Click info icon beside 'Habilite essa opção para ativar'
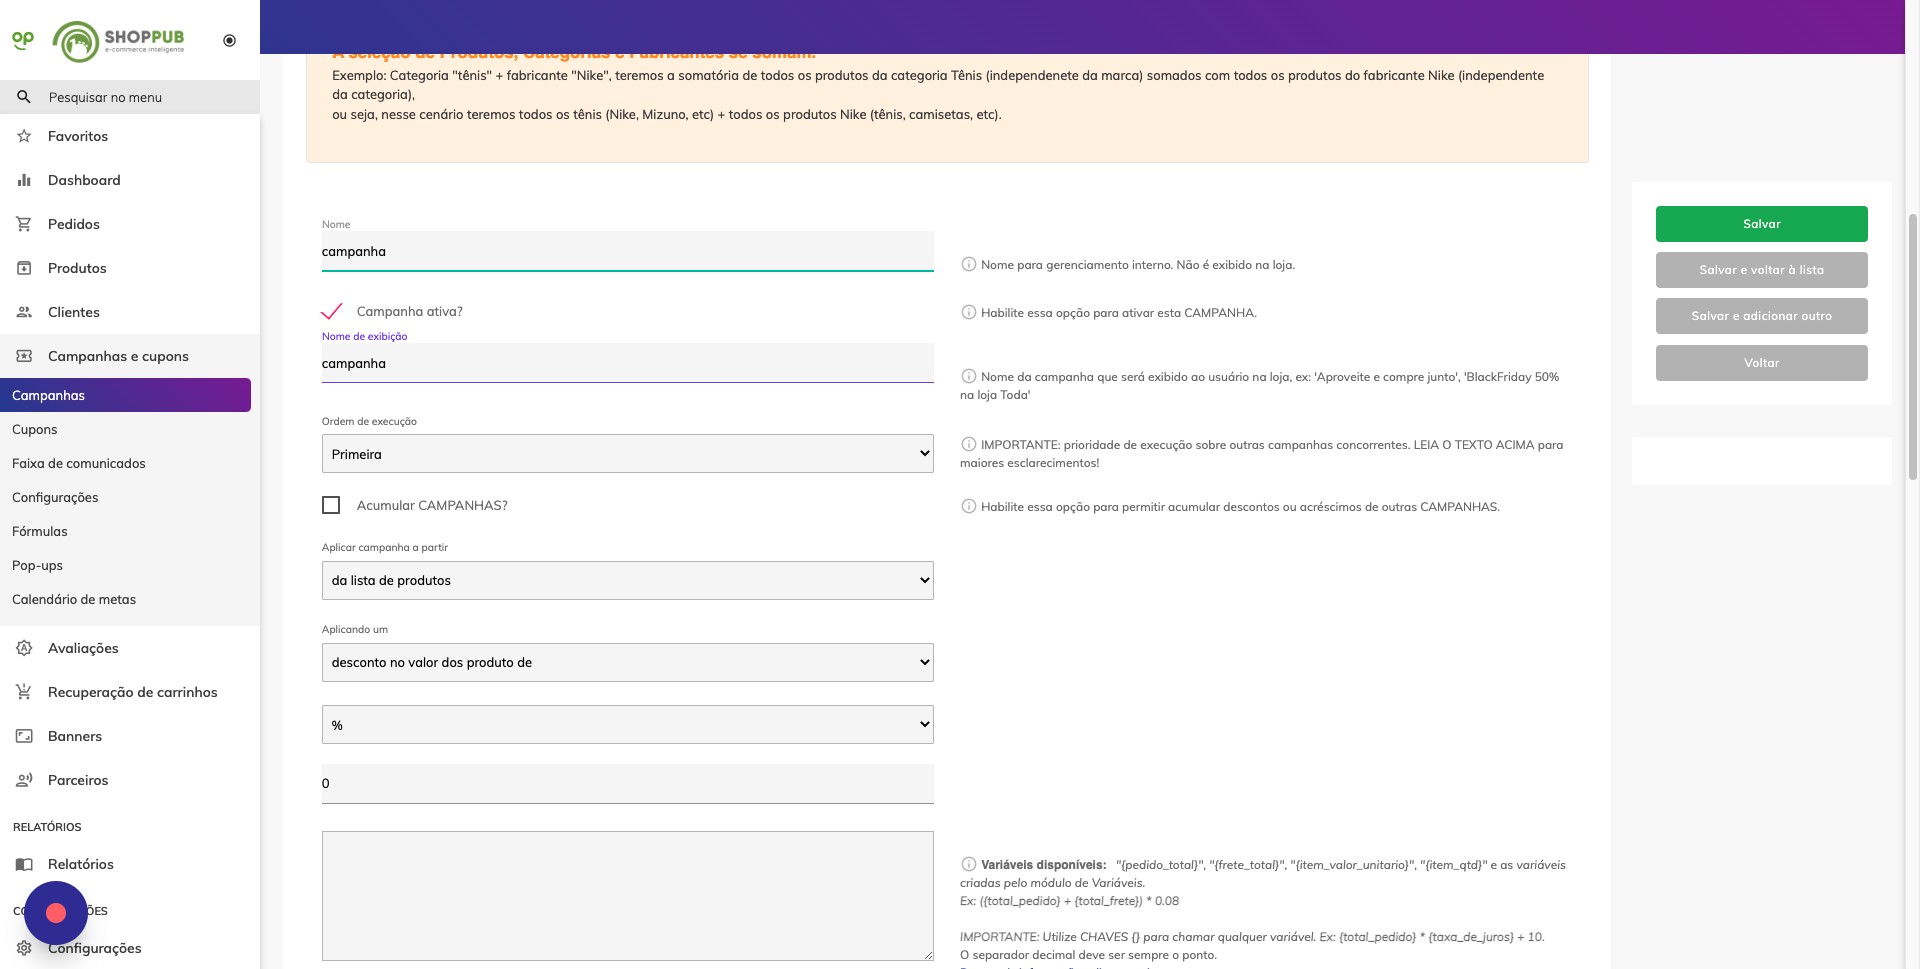This screenshot has width=1920, height=969. 968,313
